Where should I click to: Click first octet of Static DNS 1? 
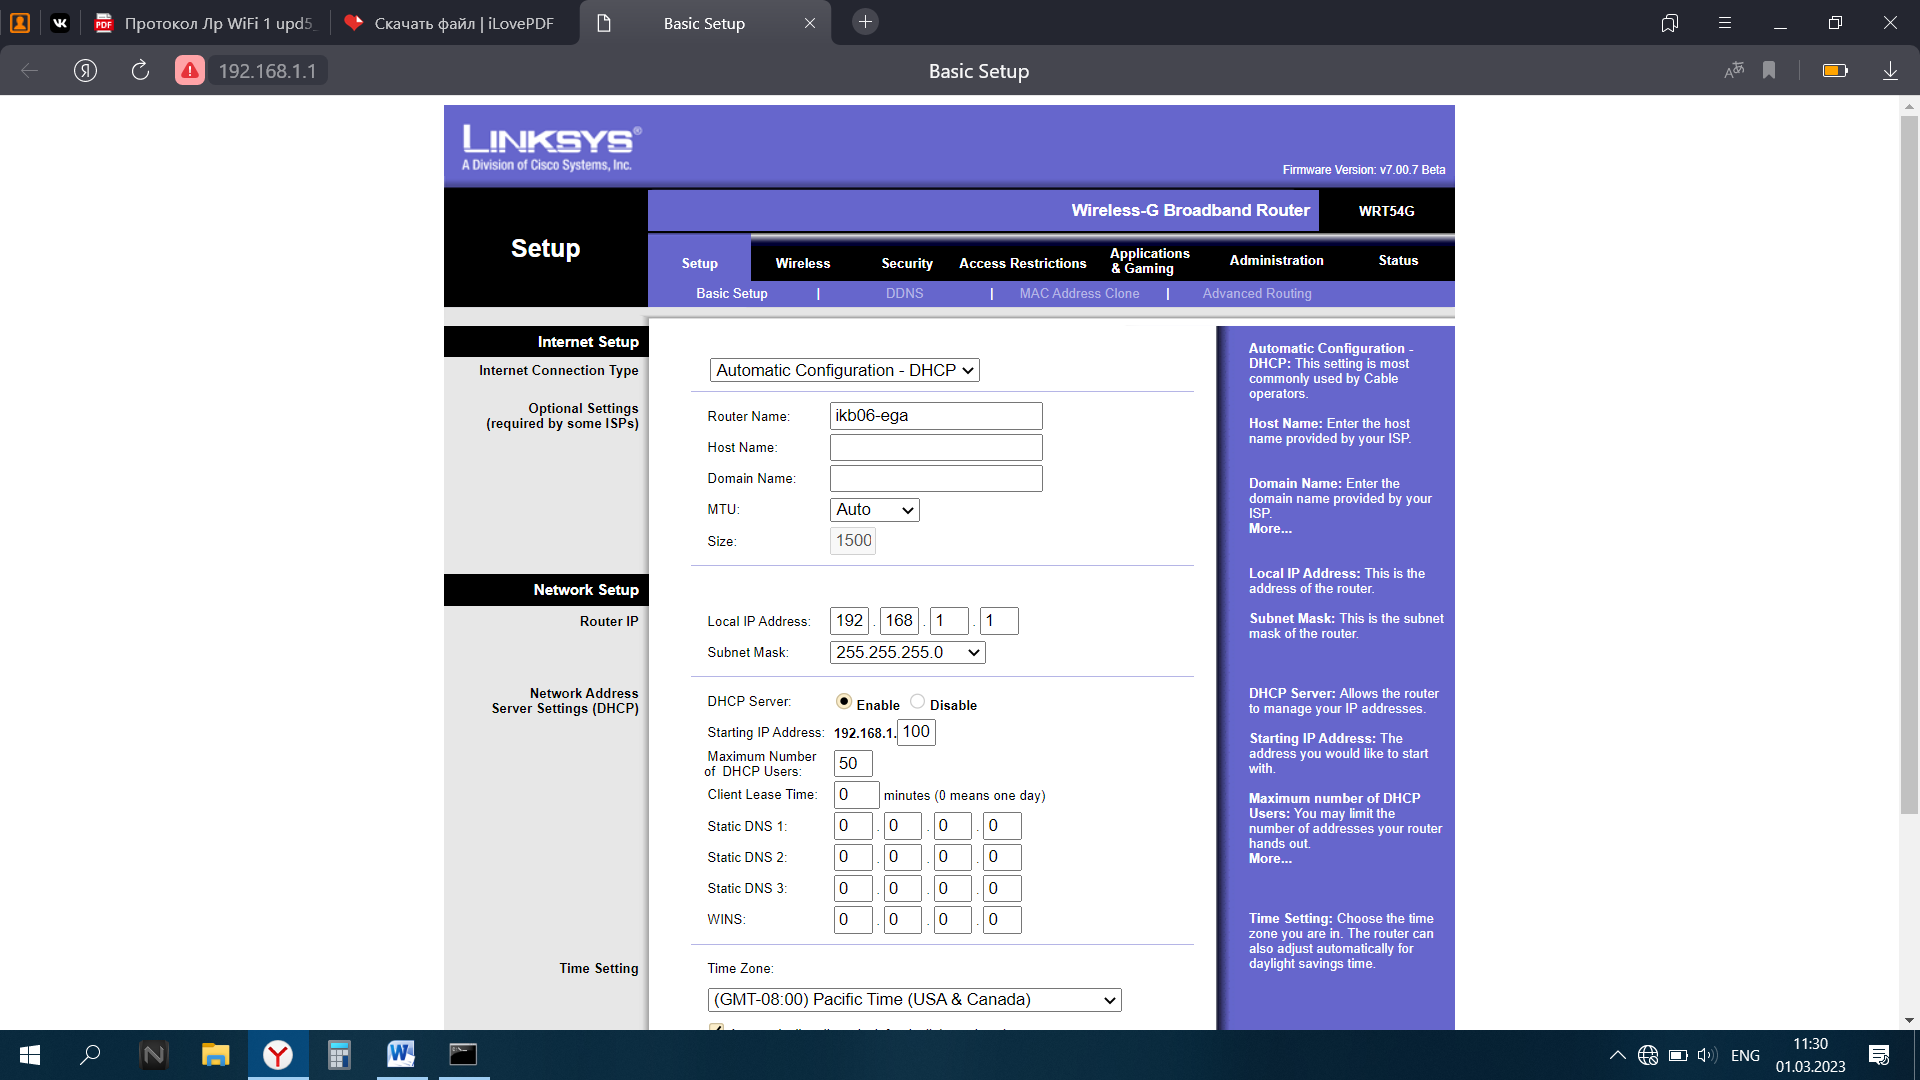(x=853, y=826)
